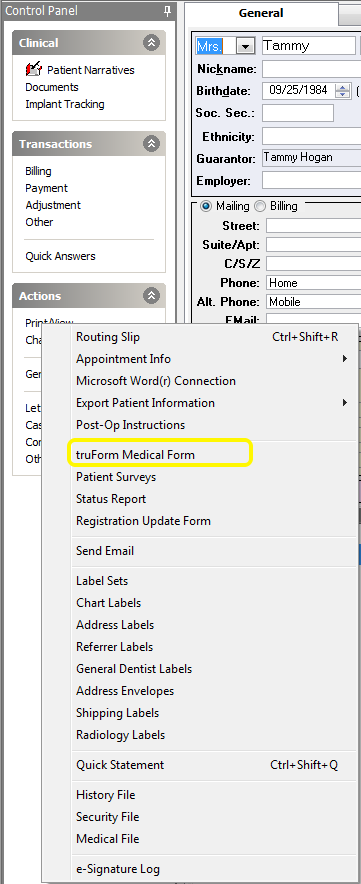
Task: Open Implant Tracking in Clinical
Action: pos(65,104)
